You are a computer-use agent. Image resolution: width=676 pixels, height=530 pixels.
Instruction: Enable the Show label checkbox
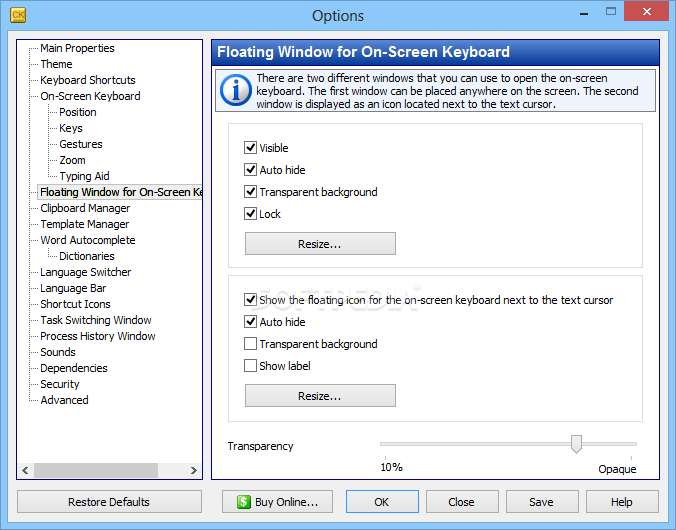coord(250,366)
